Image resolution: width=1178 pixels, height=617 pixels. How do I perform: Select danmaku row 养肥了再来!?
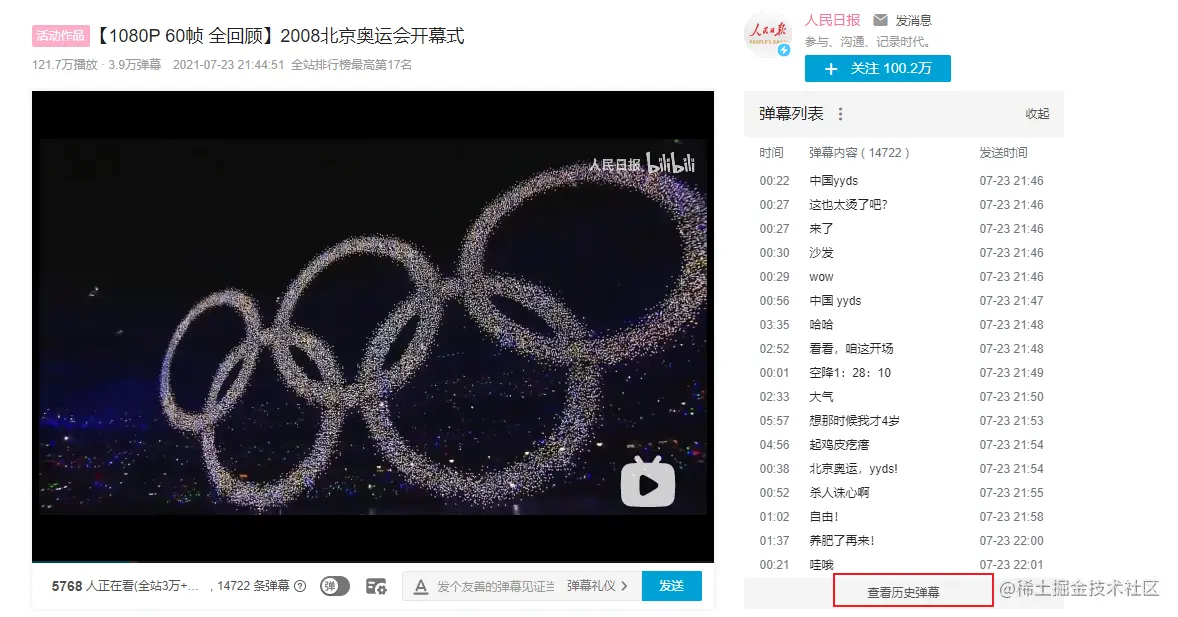tap(904, 541)
